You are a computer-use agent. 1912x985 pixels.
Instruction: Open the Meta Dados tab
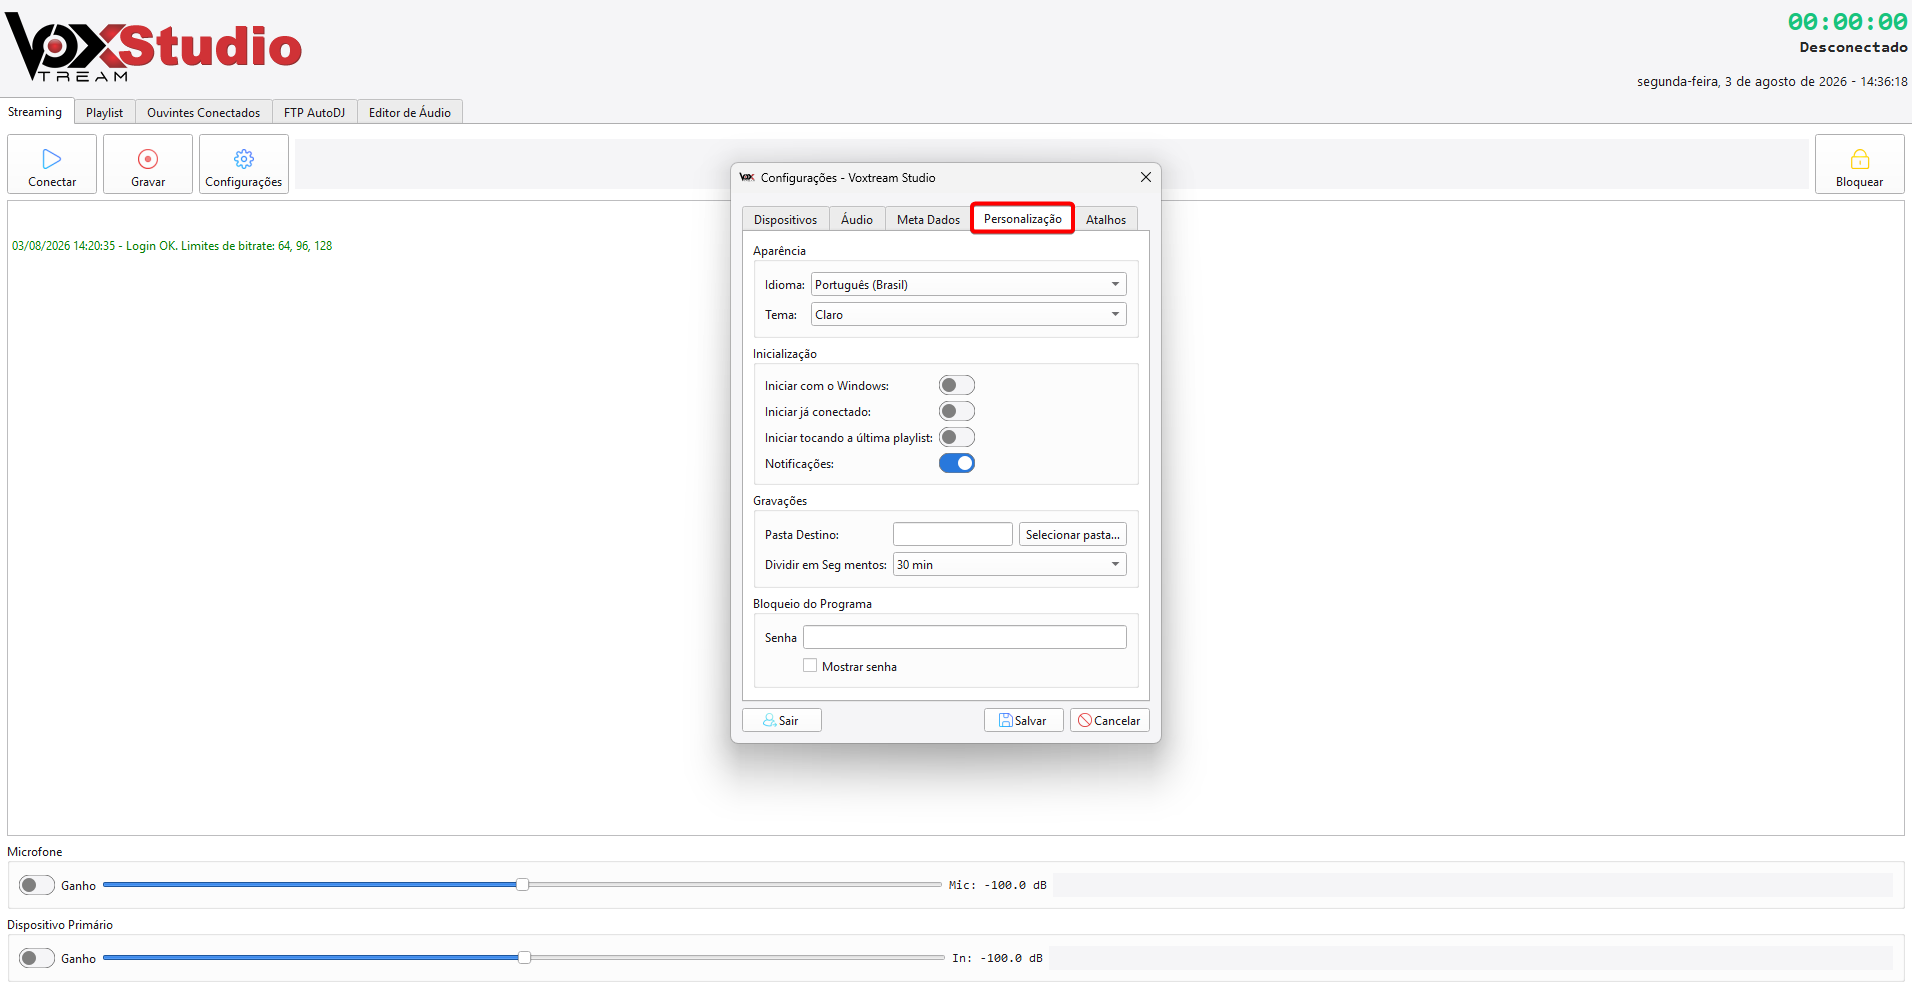tap(928, 219)
